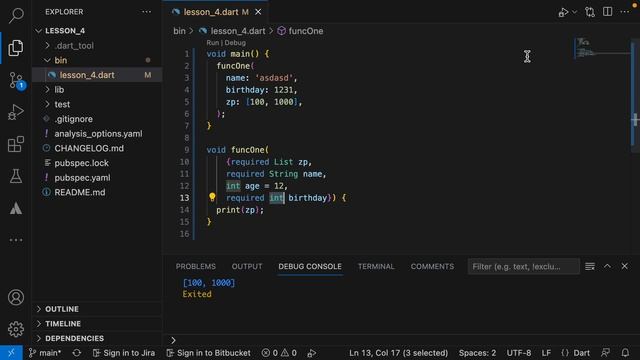Select lesson_4.dart in file tree

97,75
